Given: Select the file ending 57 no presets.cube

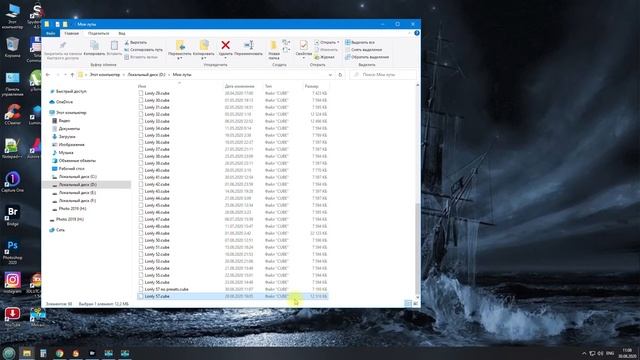Looking at the screenshot, I should pyautogui.click(x=233, y=289).
